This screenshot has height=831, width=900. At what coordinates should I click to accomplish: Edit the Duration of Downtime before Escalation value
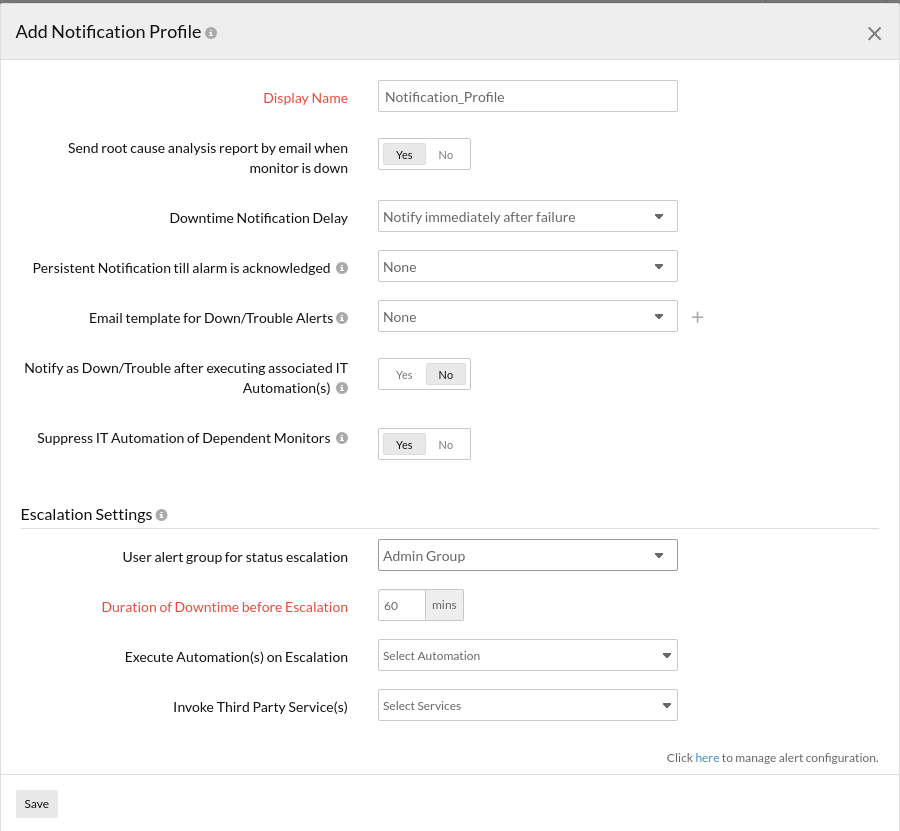point(400,605)
